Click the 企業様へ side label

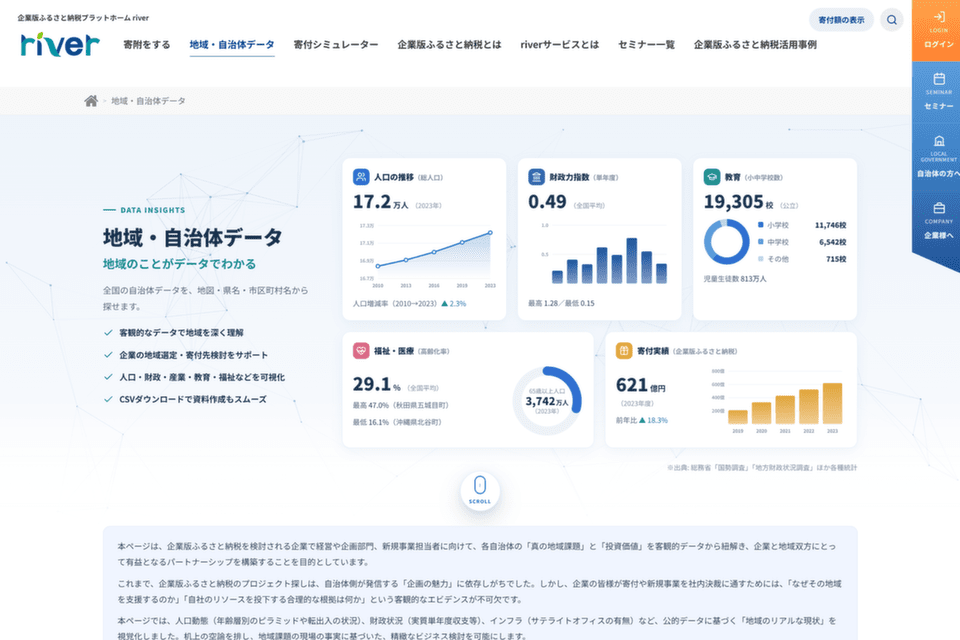[x=939, y=235]
